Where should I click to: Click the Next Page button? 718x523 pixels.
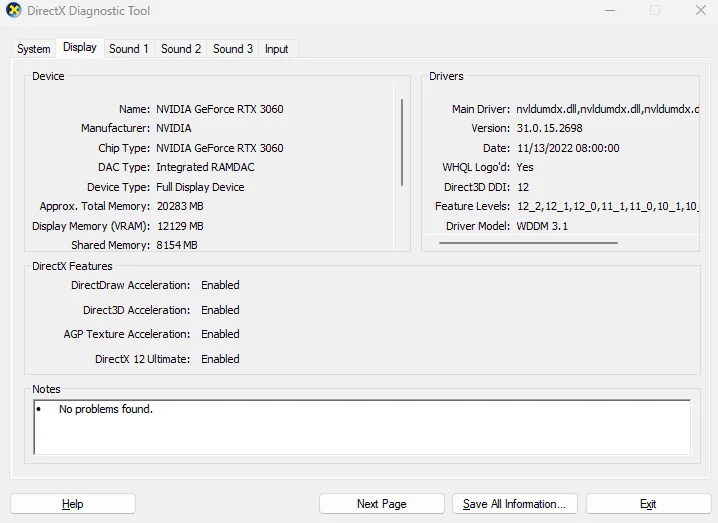(x=381, y=504)
